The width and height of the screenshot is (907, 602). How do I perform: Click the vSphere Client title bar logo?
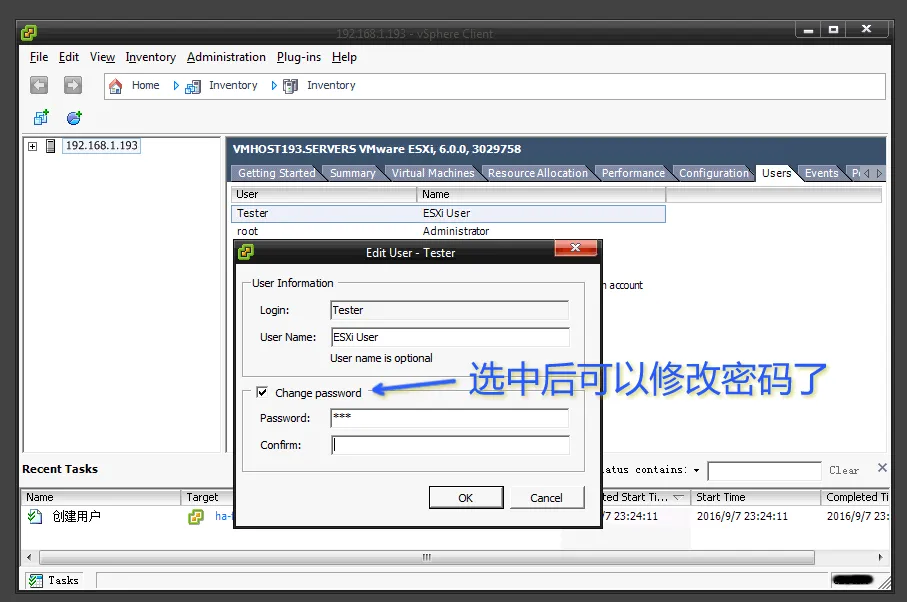29,33
